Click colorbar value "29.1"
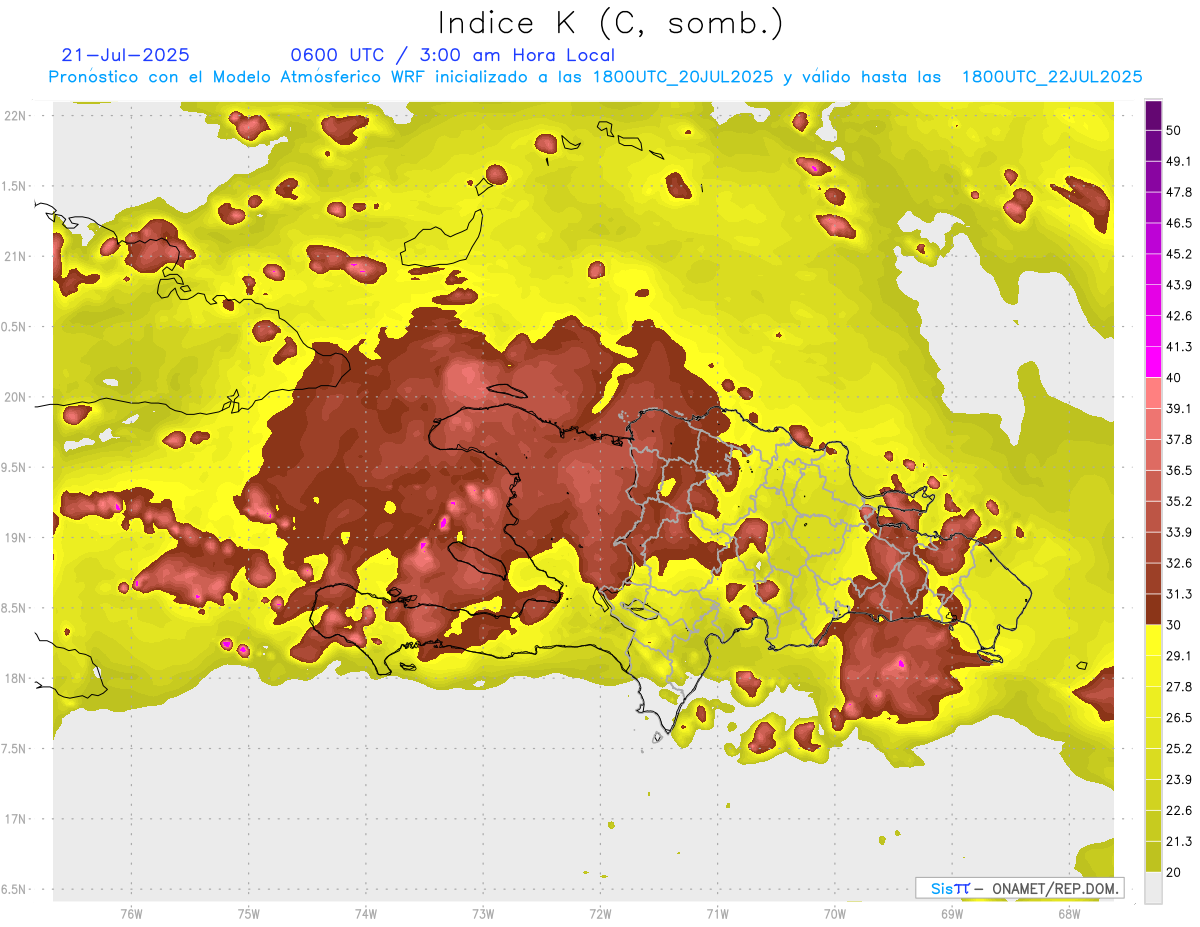The height and width of the screenshot is (927, 1200). click(x=1179, y=656)
